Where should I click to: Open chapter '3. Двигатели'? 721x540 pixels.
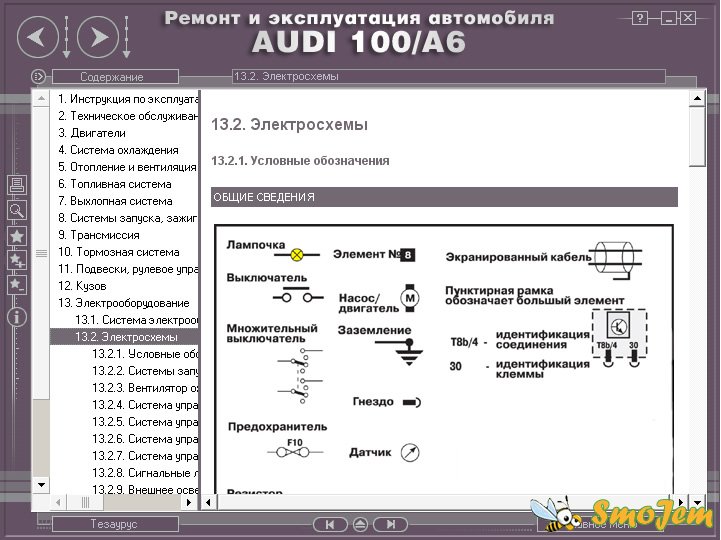92,133
